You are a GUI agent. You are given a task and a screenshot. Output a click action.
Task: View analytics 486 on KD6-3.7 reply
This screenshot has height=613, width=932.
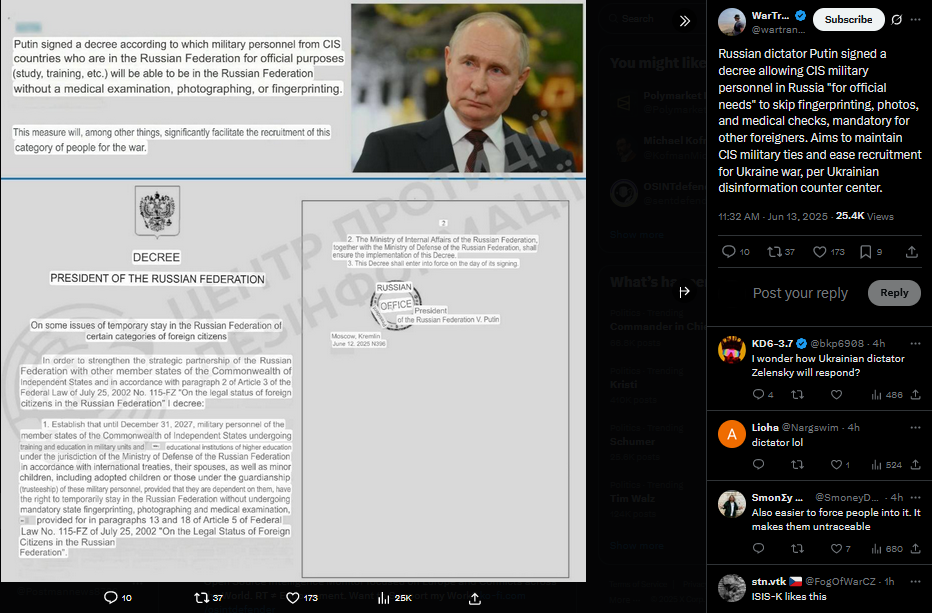887,395
